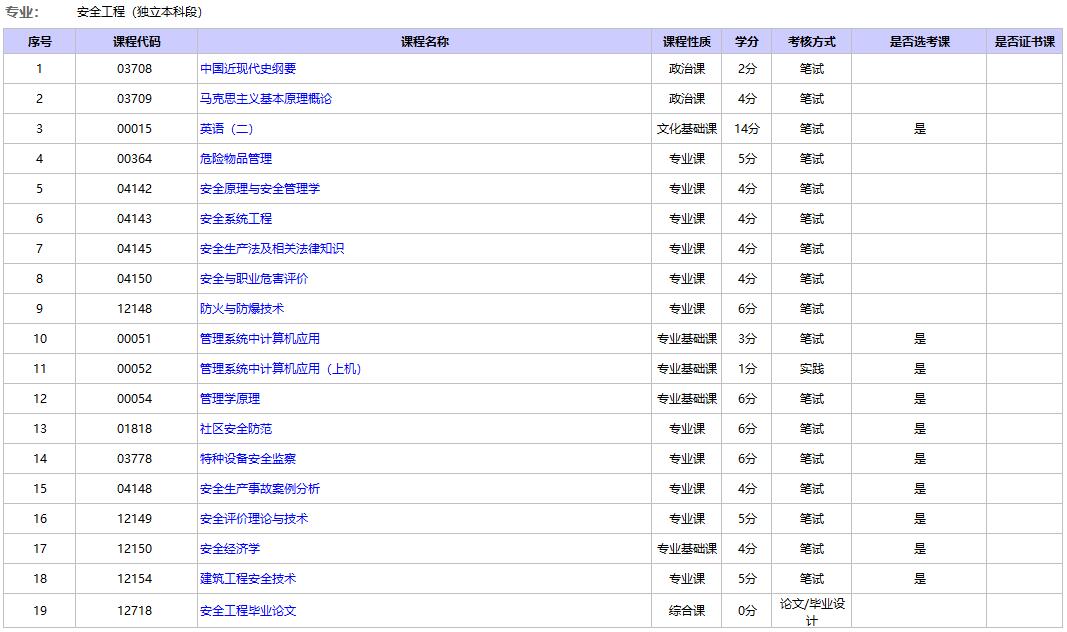Image resolution: width=1067 pixels, height=632 pixels.
Task: Select course code 04150
Action: [x=135, y=278]
